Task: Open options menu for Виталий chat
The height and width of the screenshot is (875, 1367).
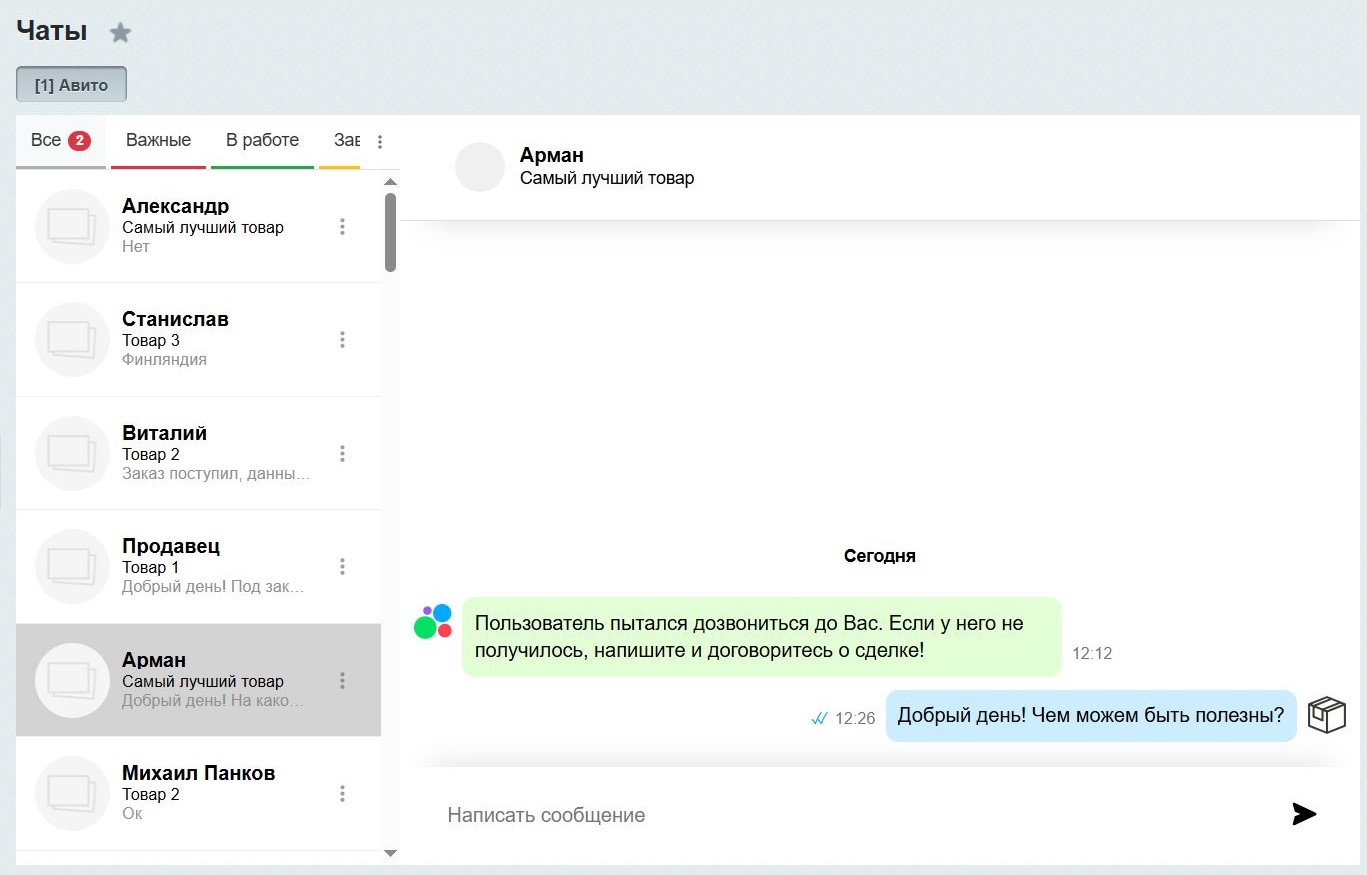Action: [342, 454]
